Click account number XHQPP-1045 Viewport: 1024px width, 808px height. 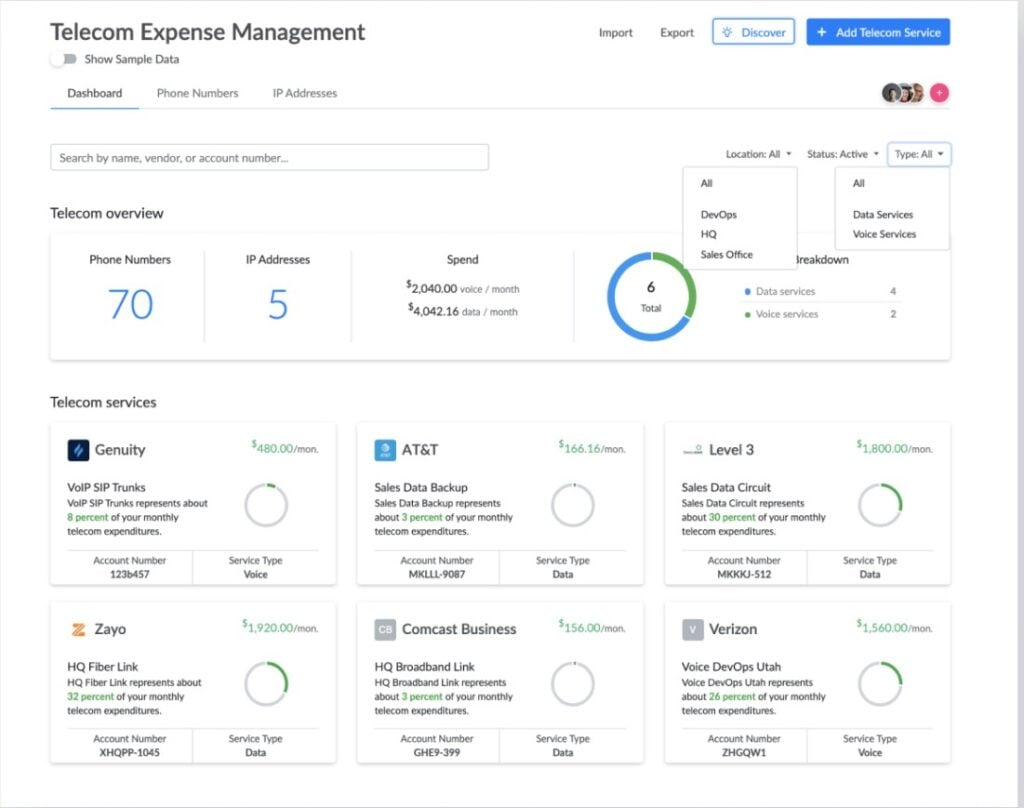click(129, 752)
